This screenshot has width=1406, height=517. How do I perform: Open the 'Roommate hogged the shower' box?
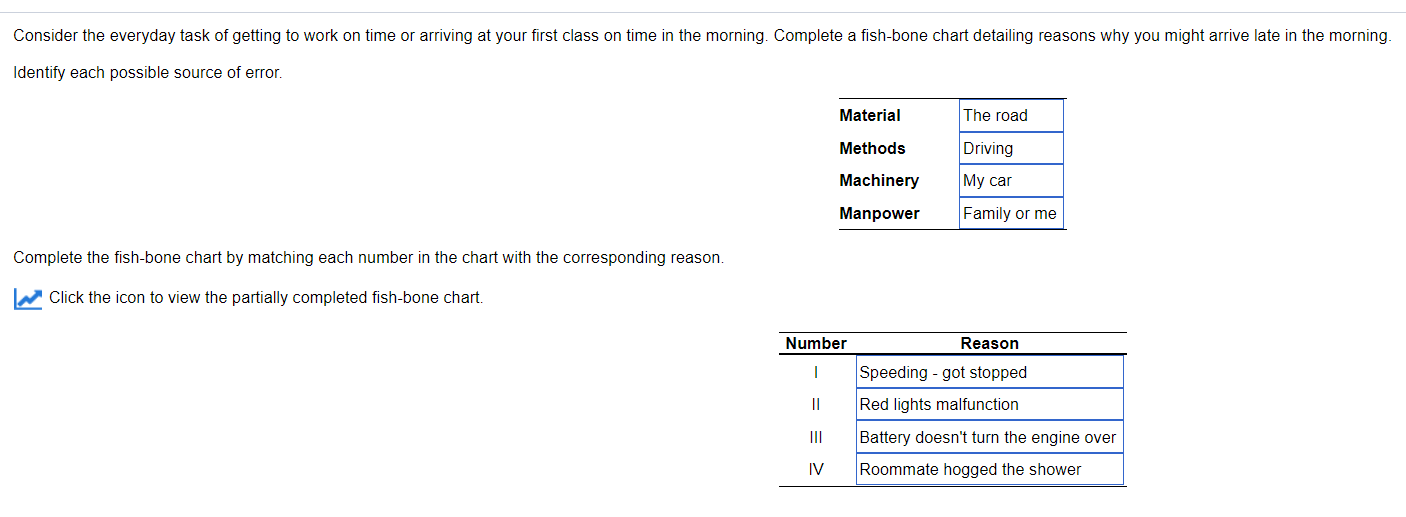[x=989, y=469]
